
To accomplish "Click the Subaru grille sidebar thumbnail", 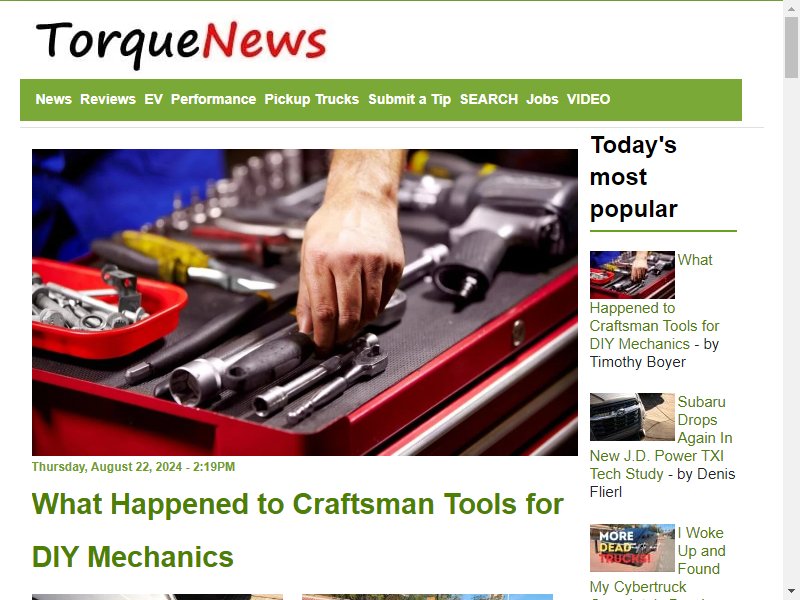I will pyautogui.click(x=632, y=417).
